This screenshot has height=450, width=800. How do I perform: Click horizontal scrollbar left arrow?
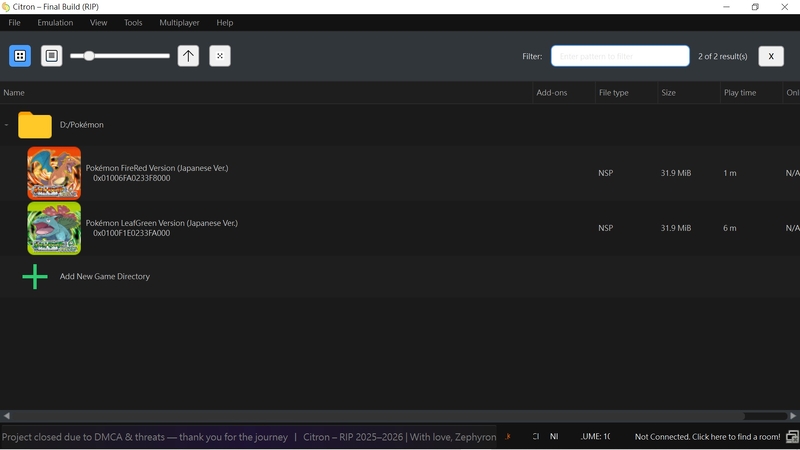coord(6,416)
